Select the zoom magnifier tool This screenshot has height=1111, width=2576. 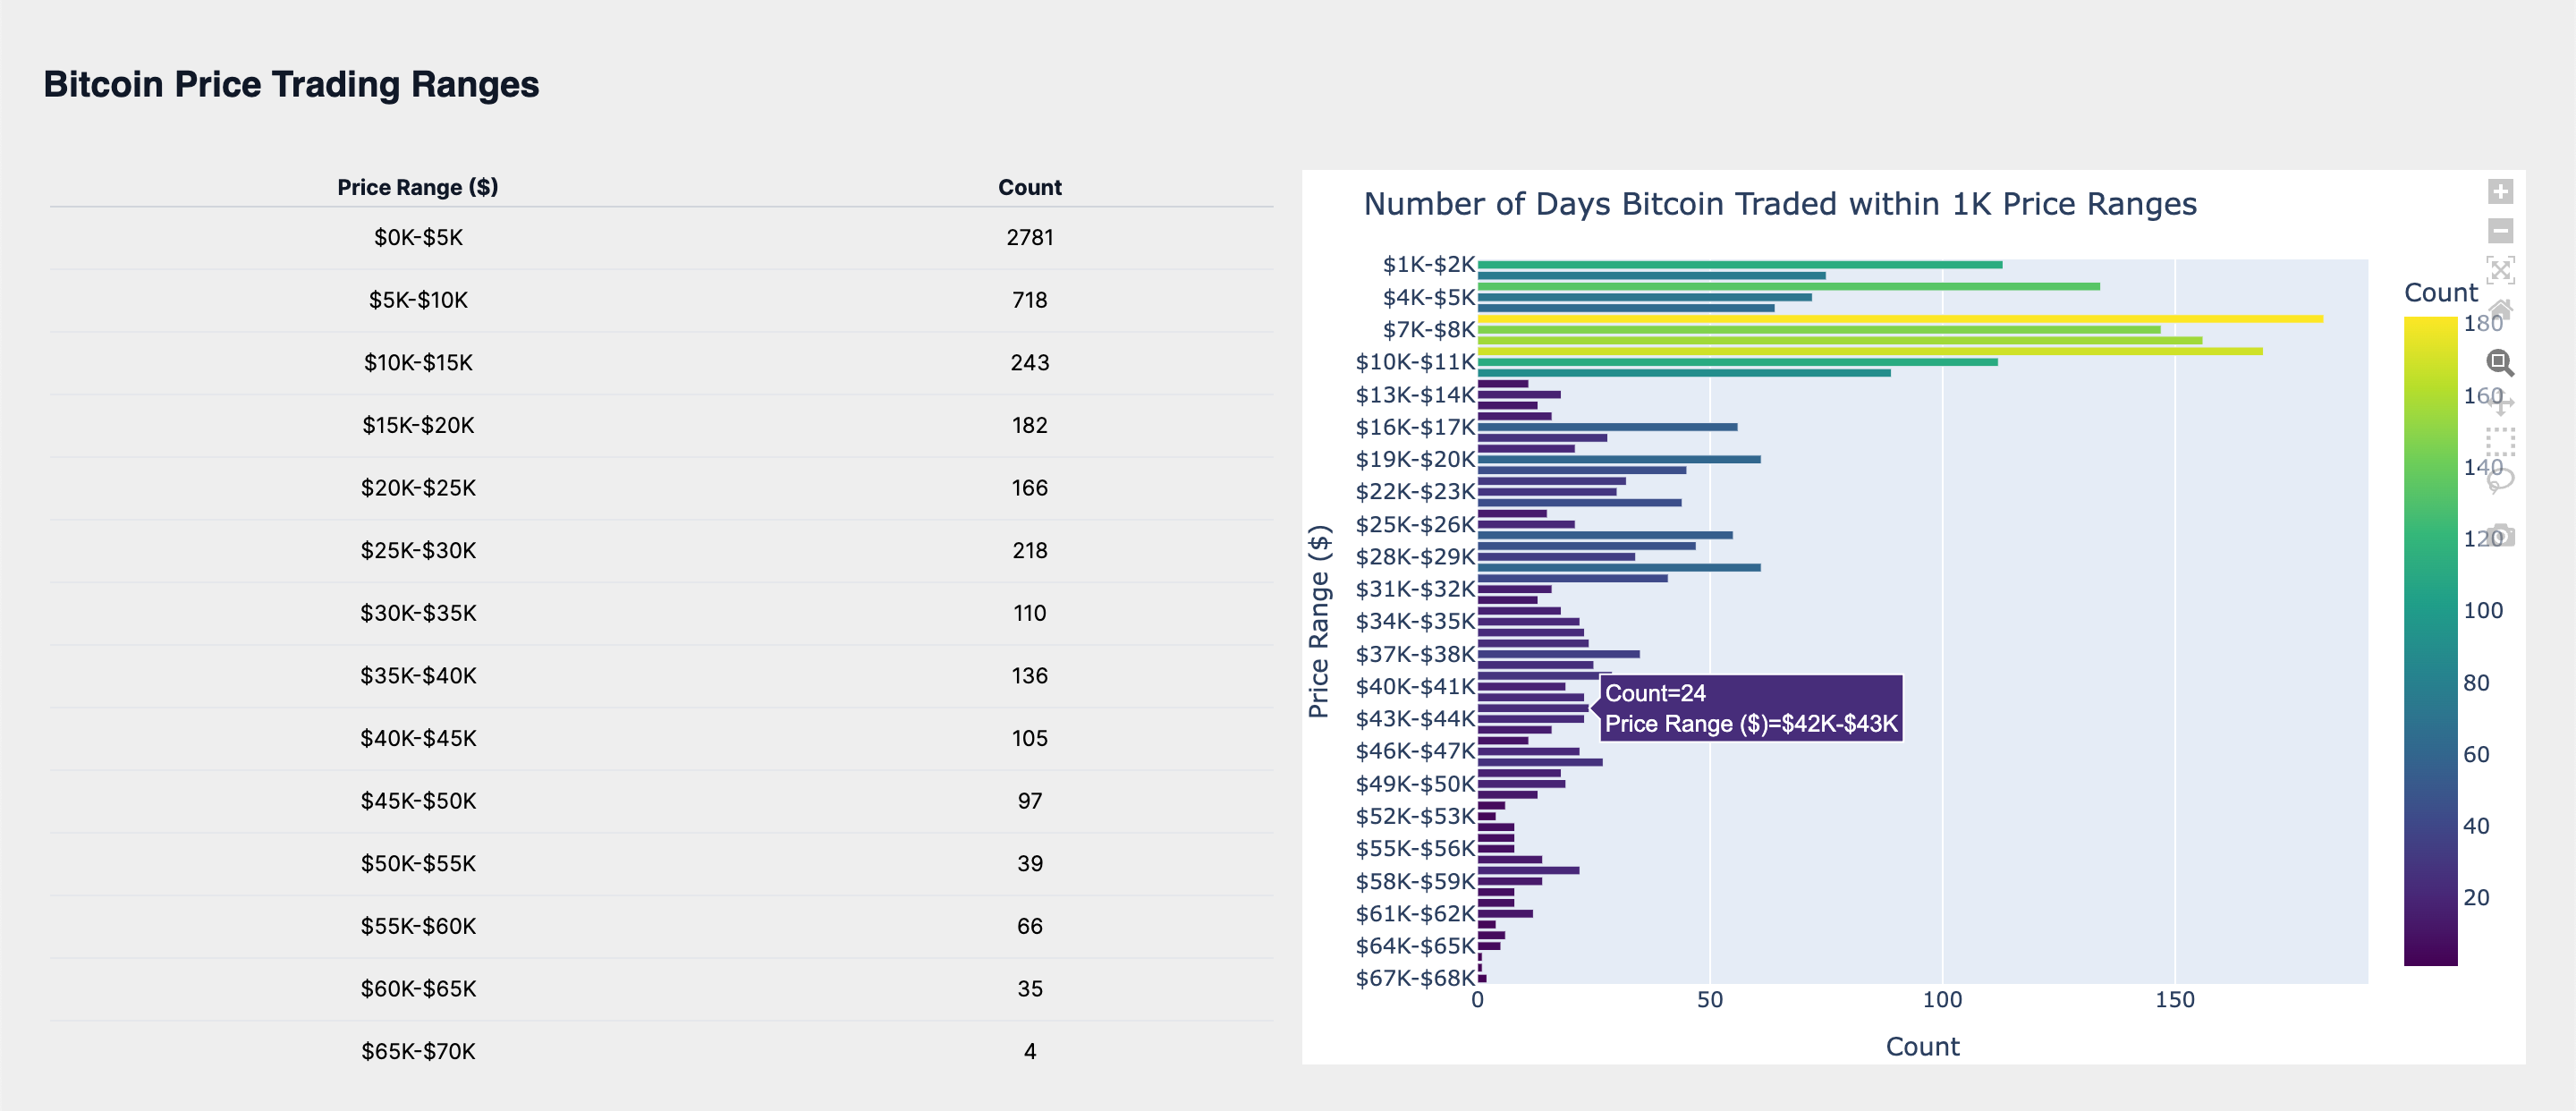pyautogui.click(x=2500, y=362)
